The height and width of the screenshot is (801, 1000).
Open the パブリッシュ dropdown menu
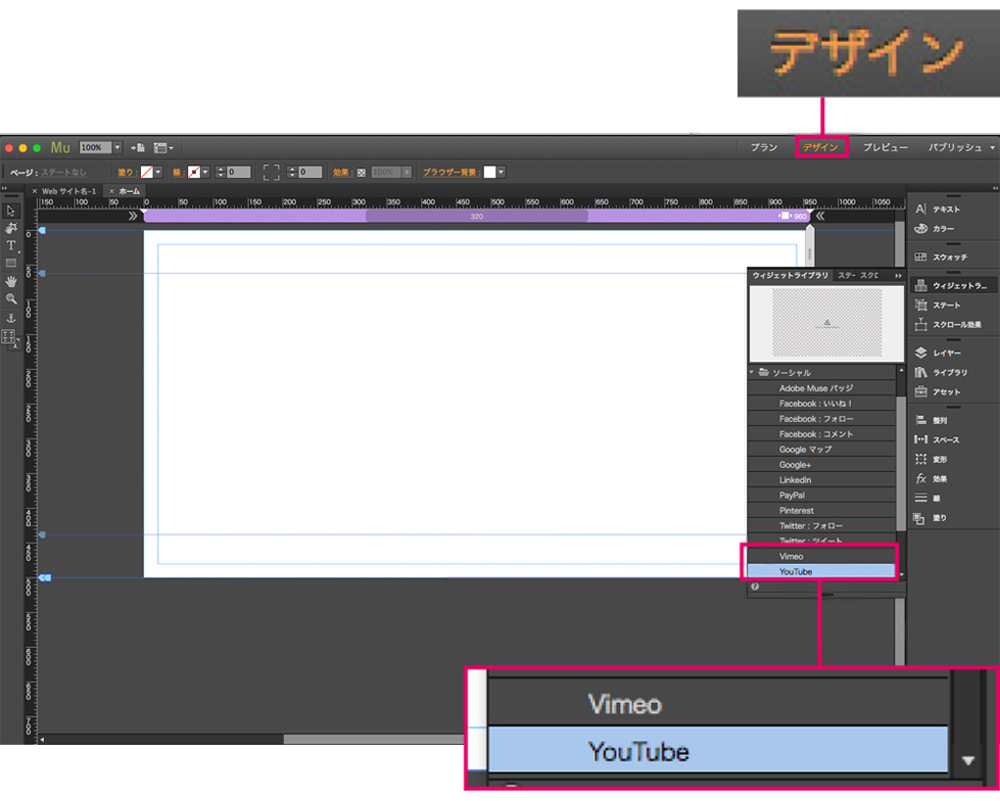(x=960, y=147)
